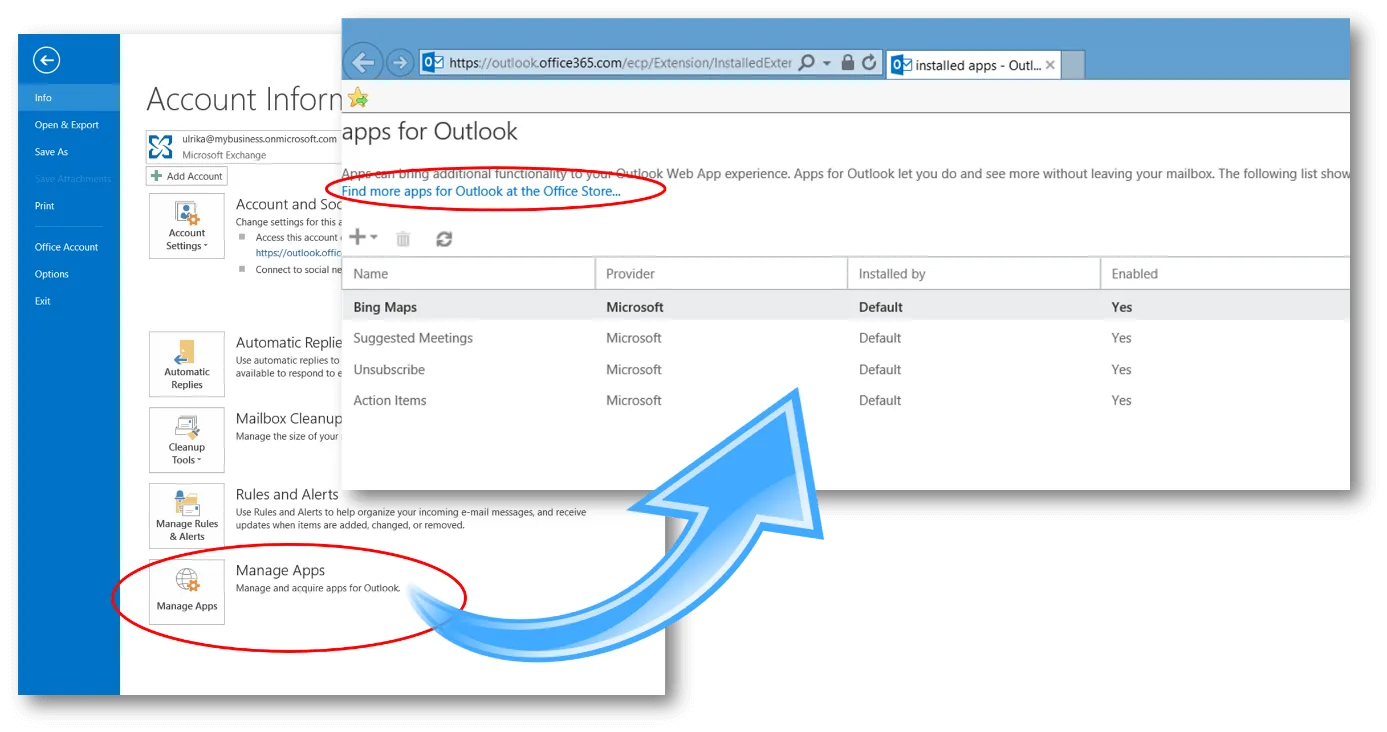Select the Suggested Meetings row
This screenshot has width=1387, height=732.
tap(846, 338)
